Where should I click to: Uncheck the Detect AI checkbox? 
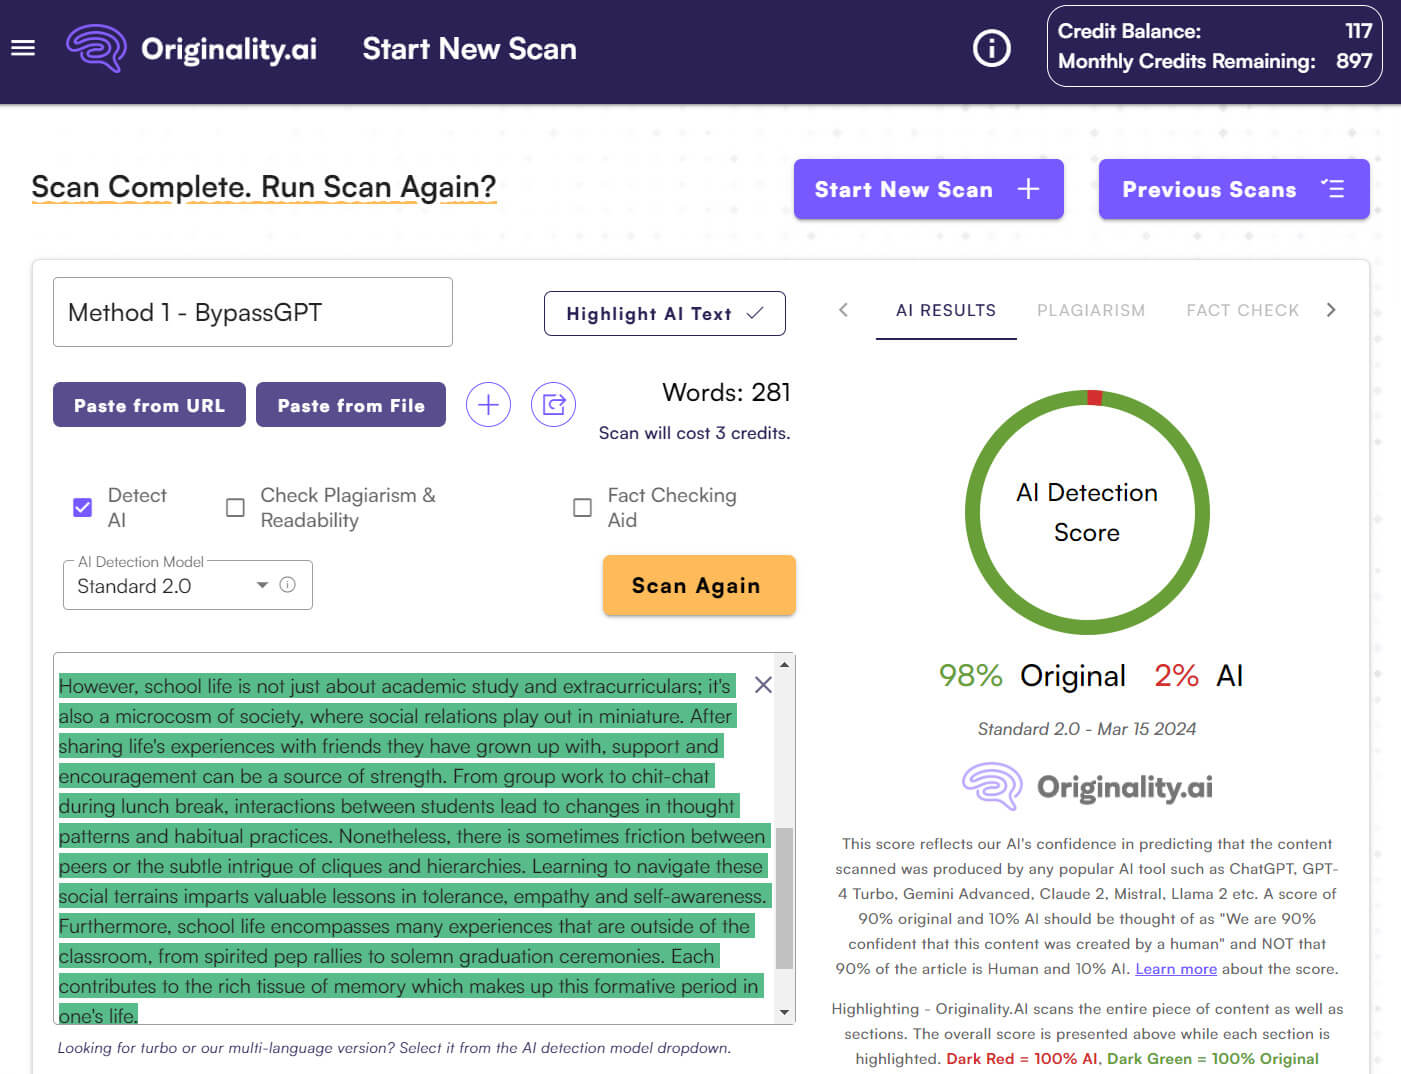(83, 508)
